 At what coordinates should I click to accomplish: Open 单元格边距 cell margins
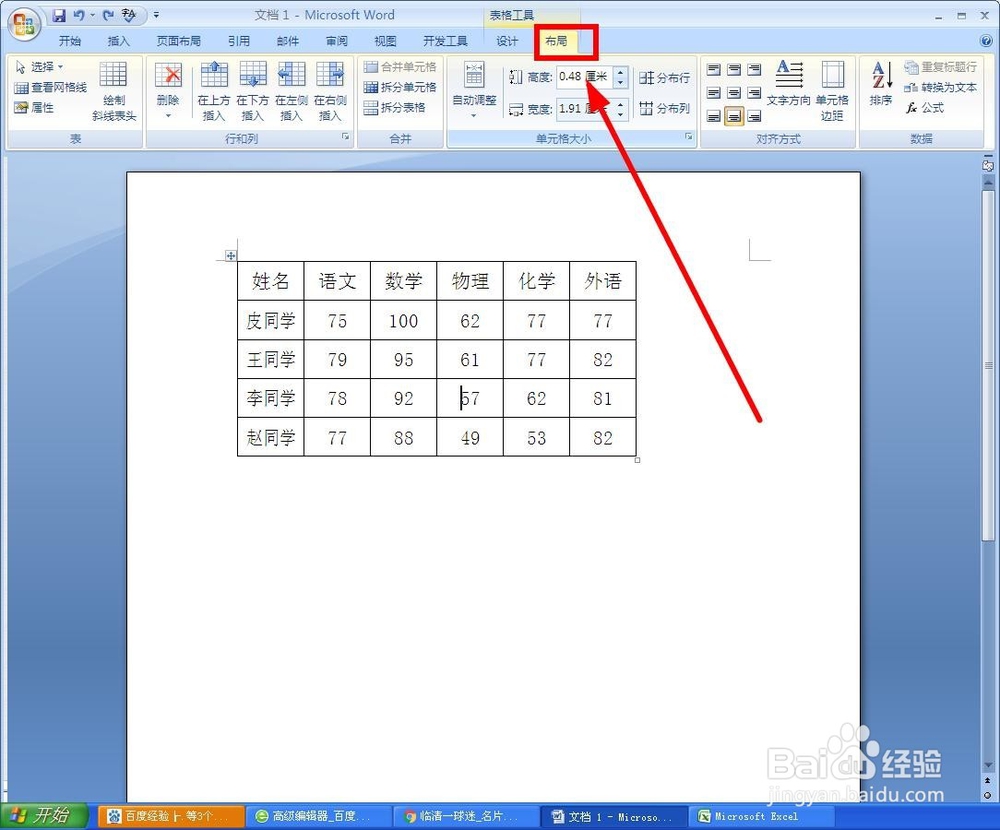tap(832, 91)
